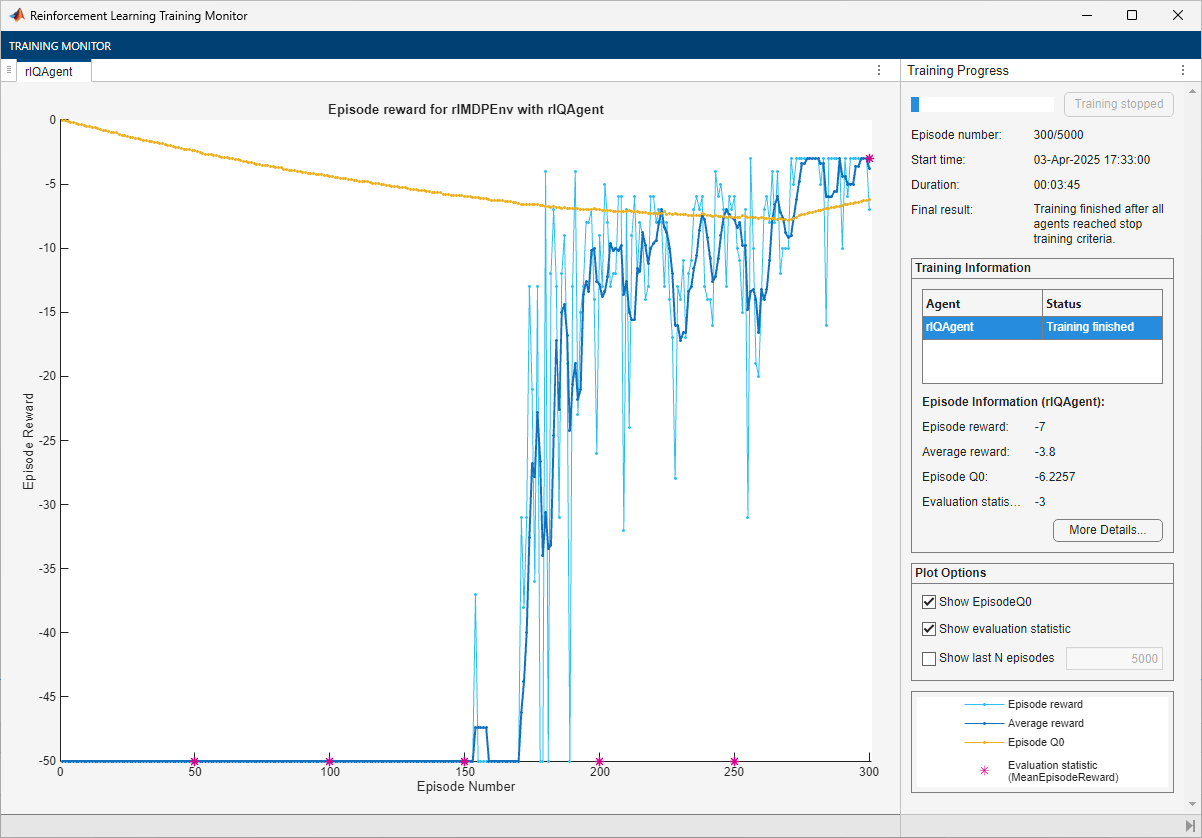The width and height of the screenshot is (1202, 838).
Task: Click the Episode Q0 legend entry
Action: [1035, 742]
